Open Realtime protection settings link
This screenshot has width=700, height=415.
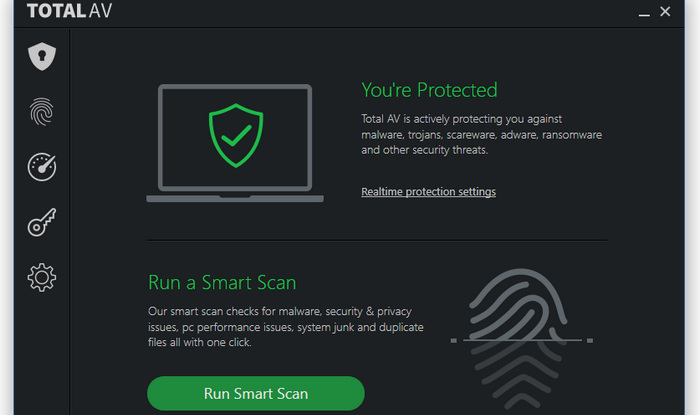tap(429, 191)
